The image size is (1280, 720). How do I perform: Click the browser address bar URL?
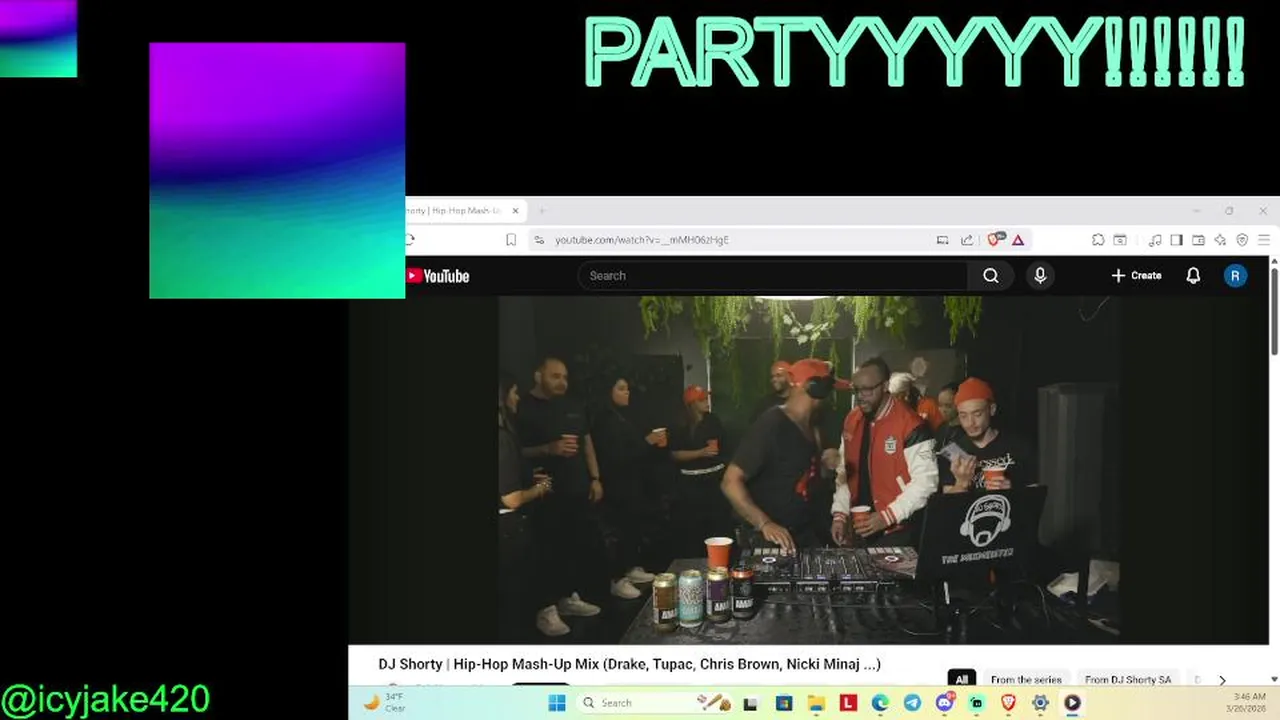click(642, 240)
